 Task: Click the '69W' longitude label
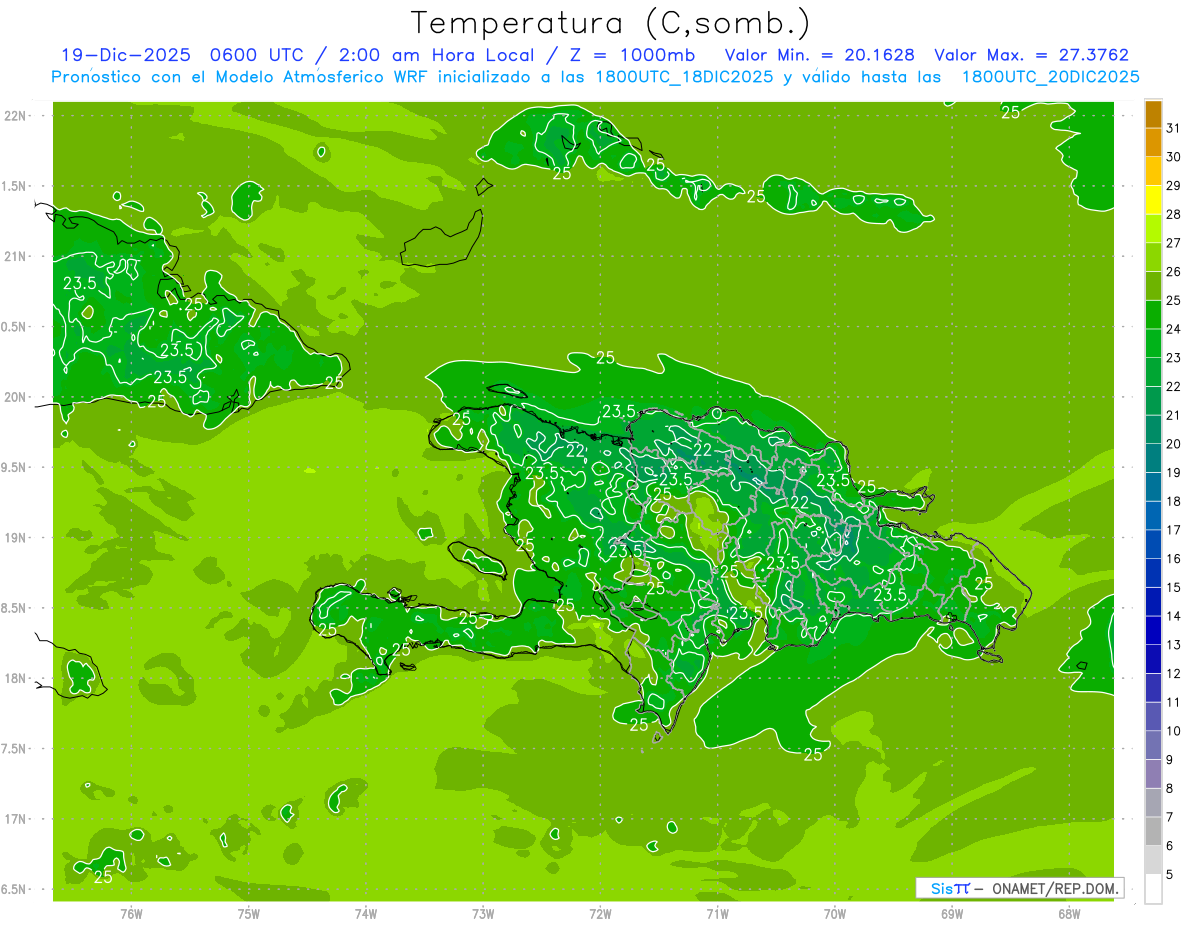click(x=952, y=913)
